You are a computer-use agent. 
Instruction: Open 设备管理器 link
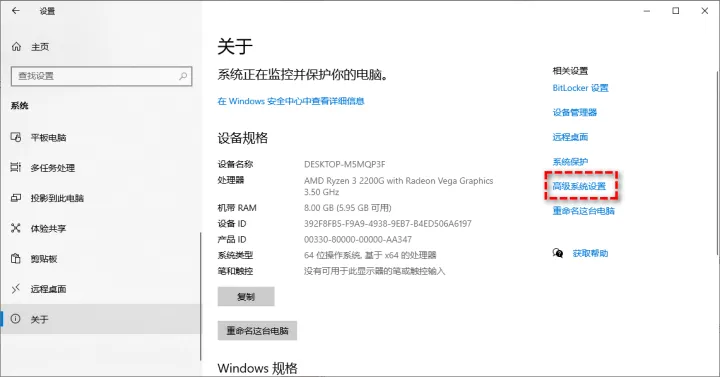point(574,113)
